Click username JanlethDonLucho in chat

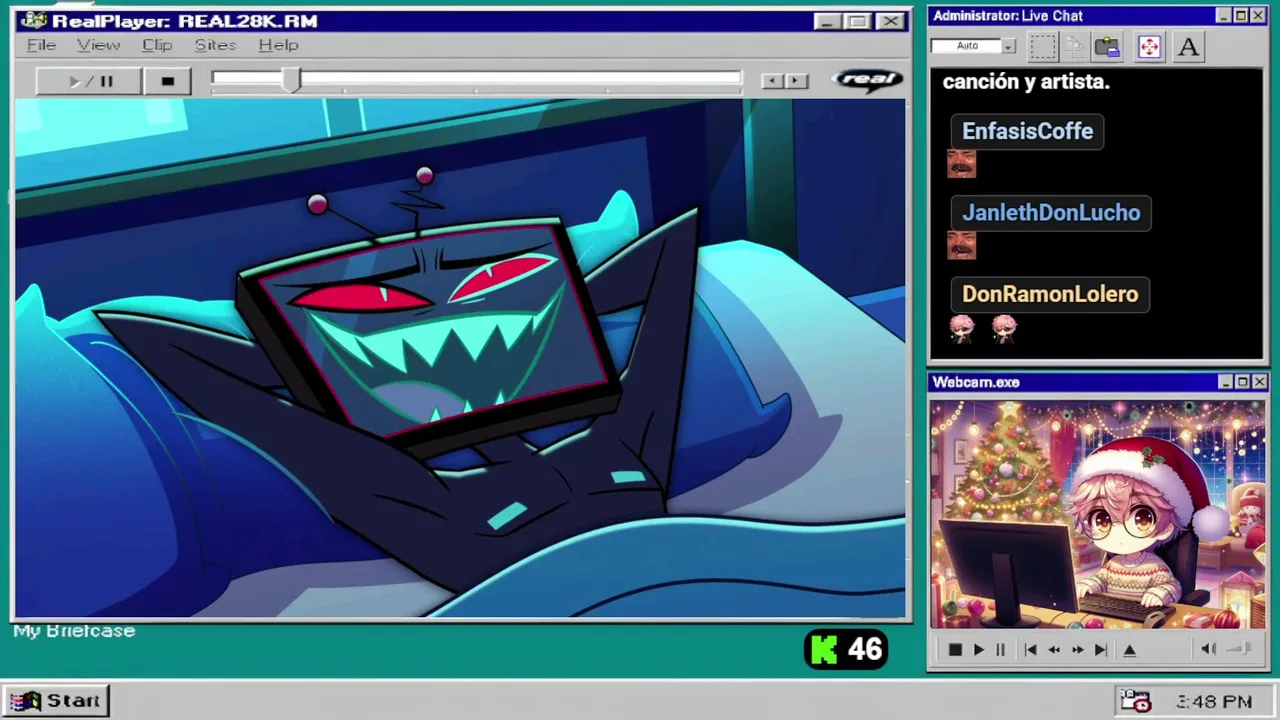1050,213
